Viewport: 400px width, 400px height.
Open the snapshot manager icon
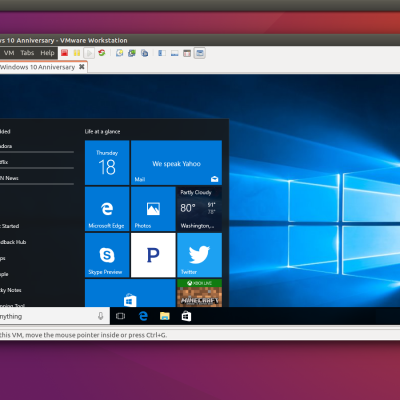click(x=145, y=53)
